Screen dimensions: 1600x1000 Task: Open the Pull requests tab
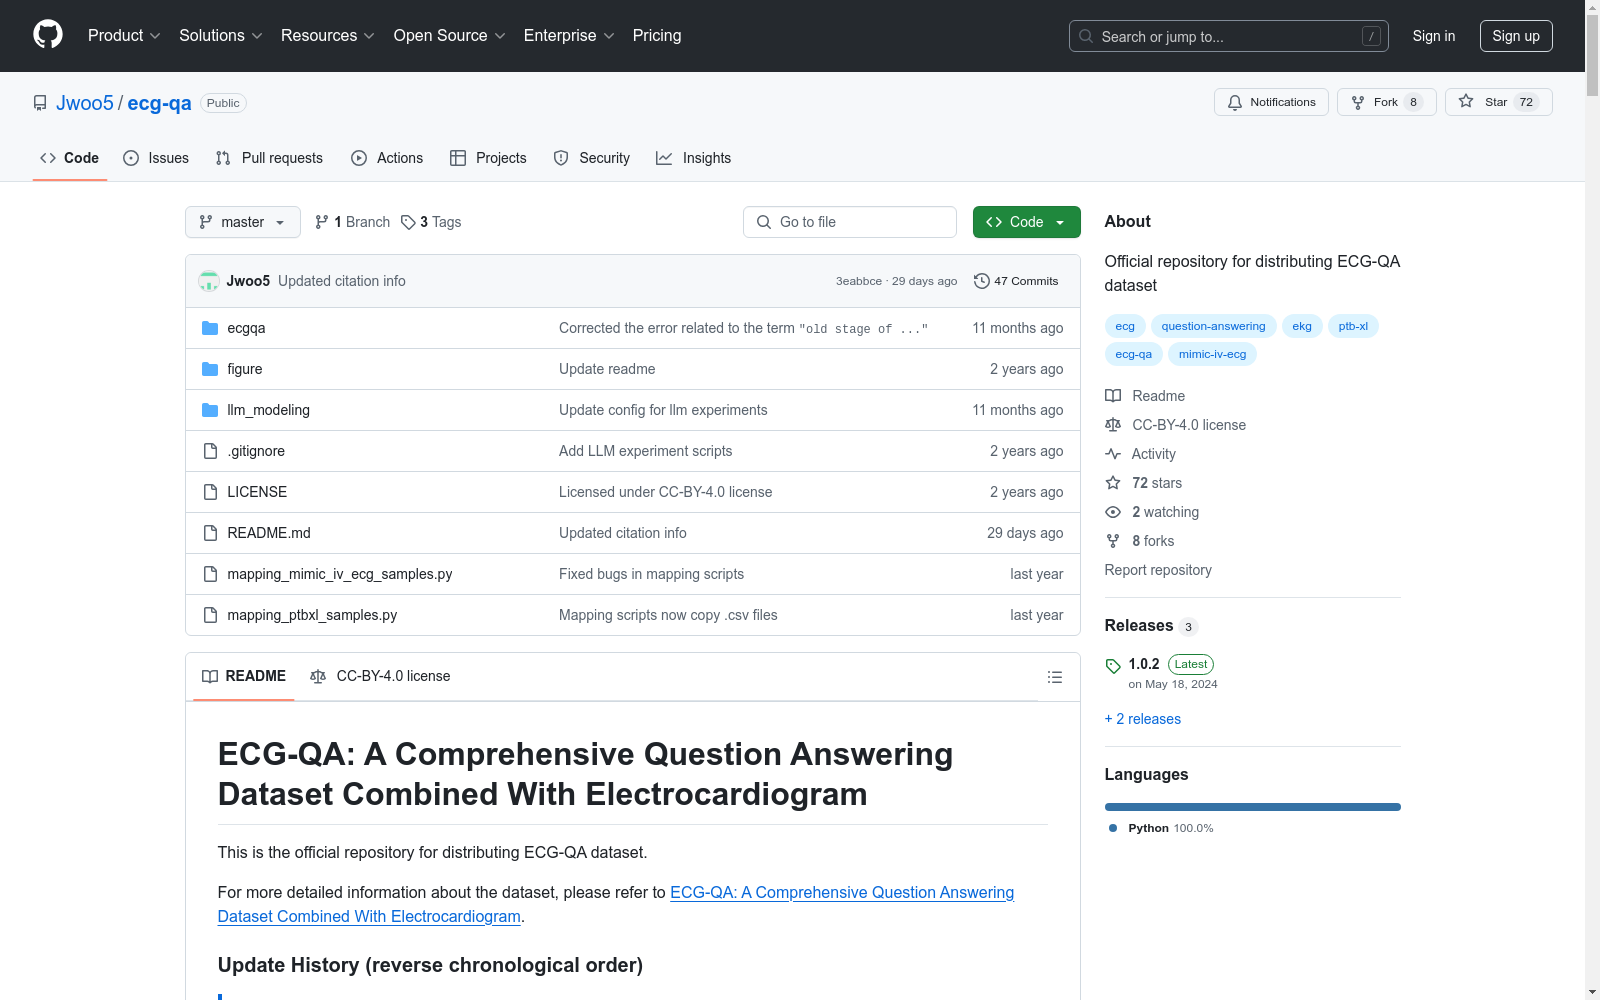point(269,158)
